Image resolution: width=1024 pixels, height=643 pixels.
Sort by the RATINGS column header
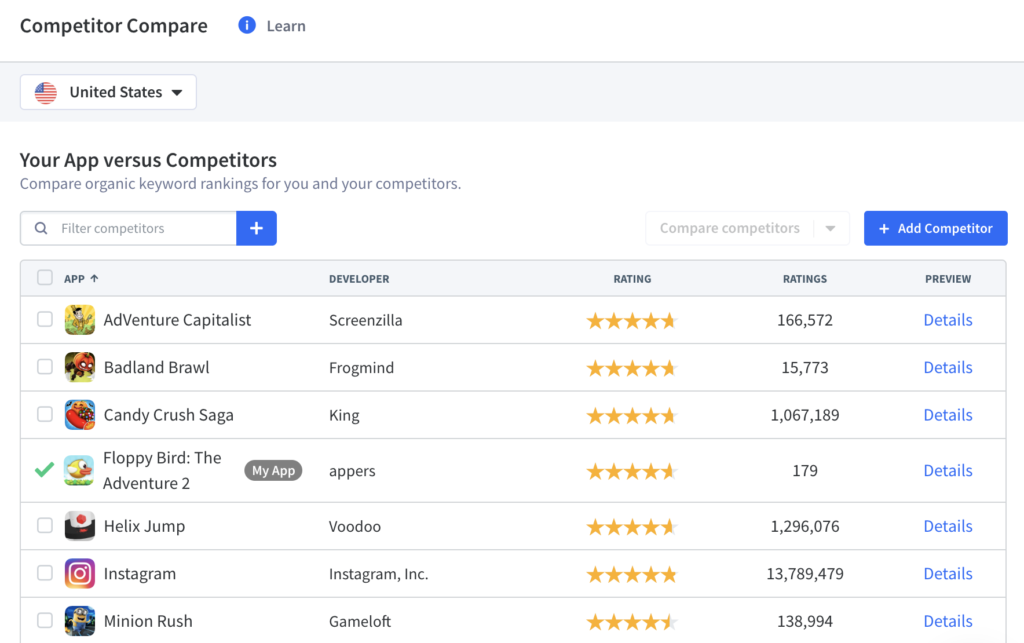point(805,279)
